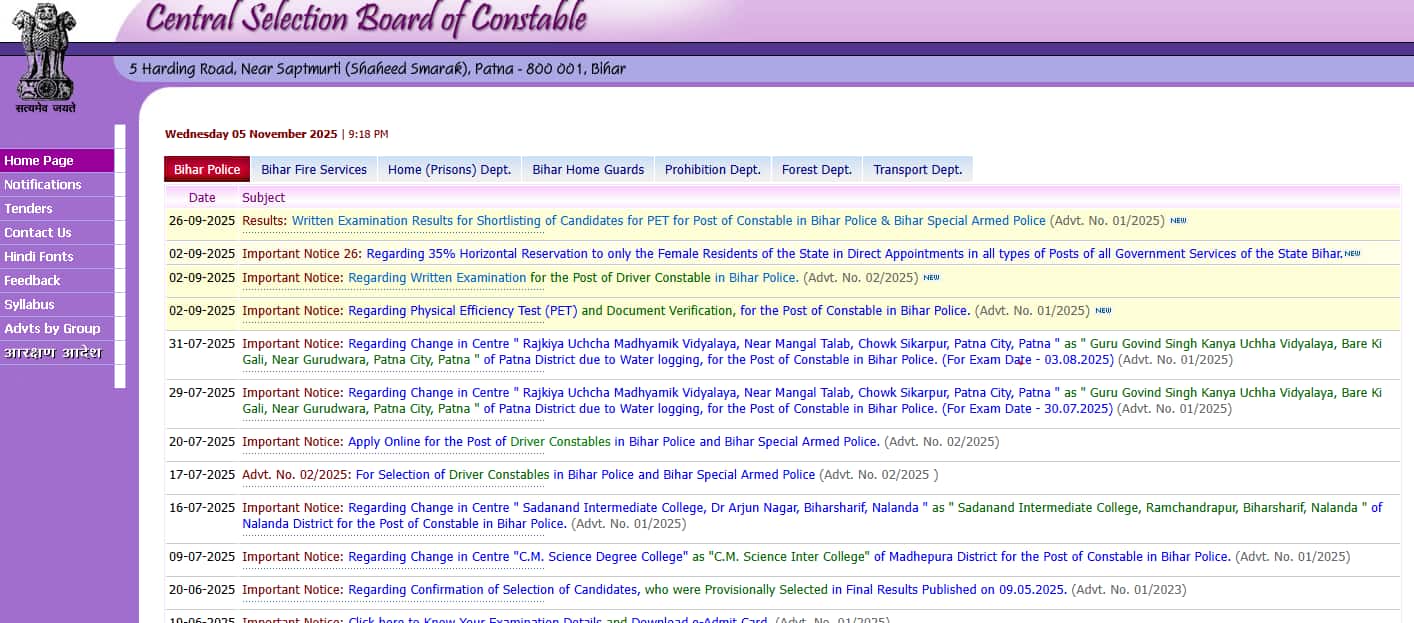This screenshot has height=623, width=1414.
Task: Open the Home (Prisons) Dept. tab
Action: pos(449,169)
